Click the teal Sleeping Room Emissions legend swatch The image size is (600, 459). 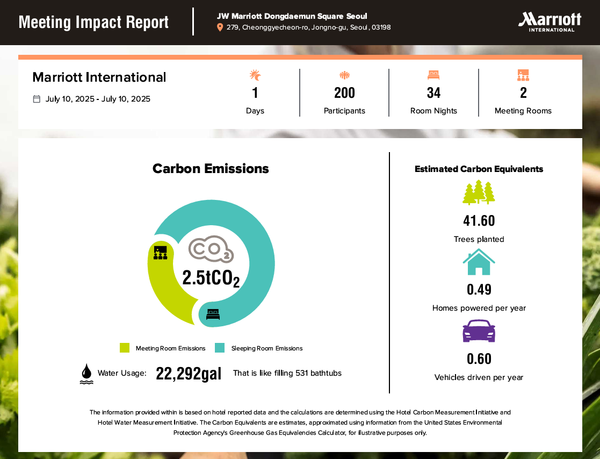pos(220,348)
